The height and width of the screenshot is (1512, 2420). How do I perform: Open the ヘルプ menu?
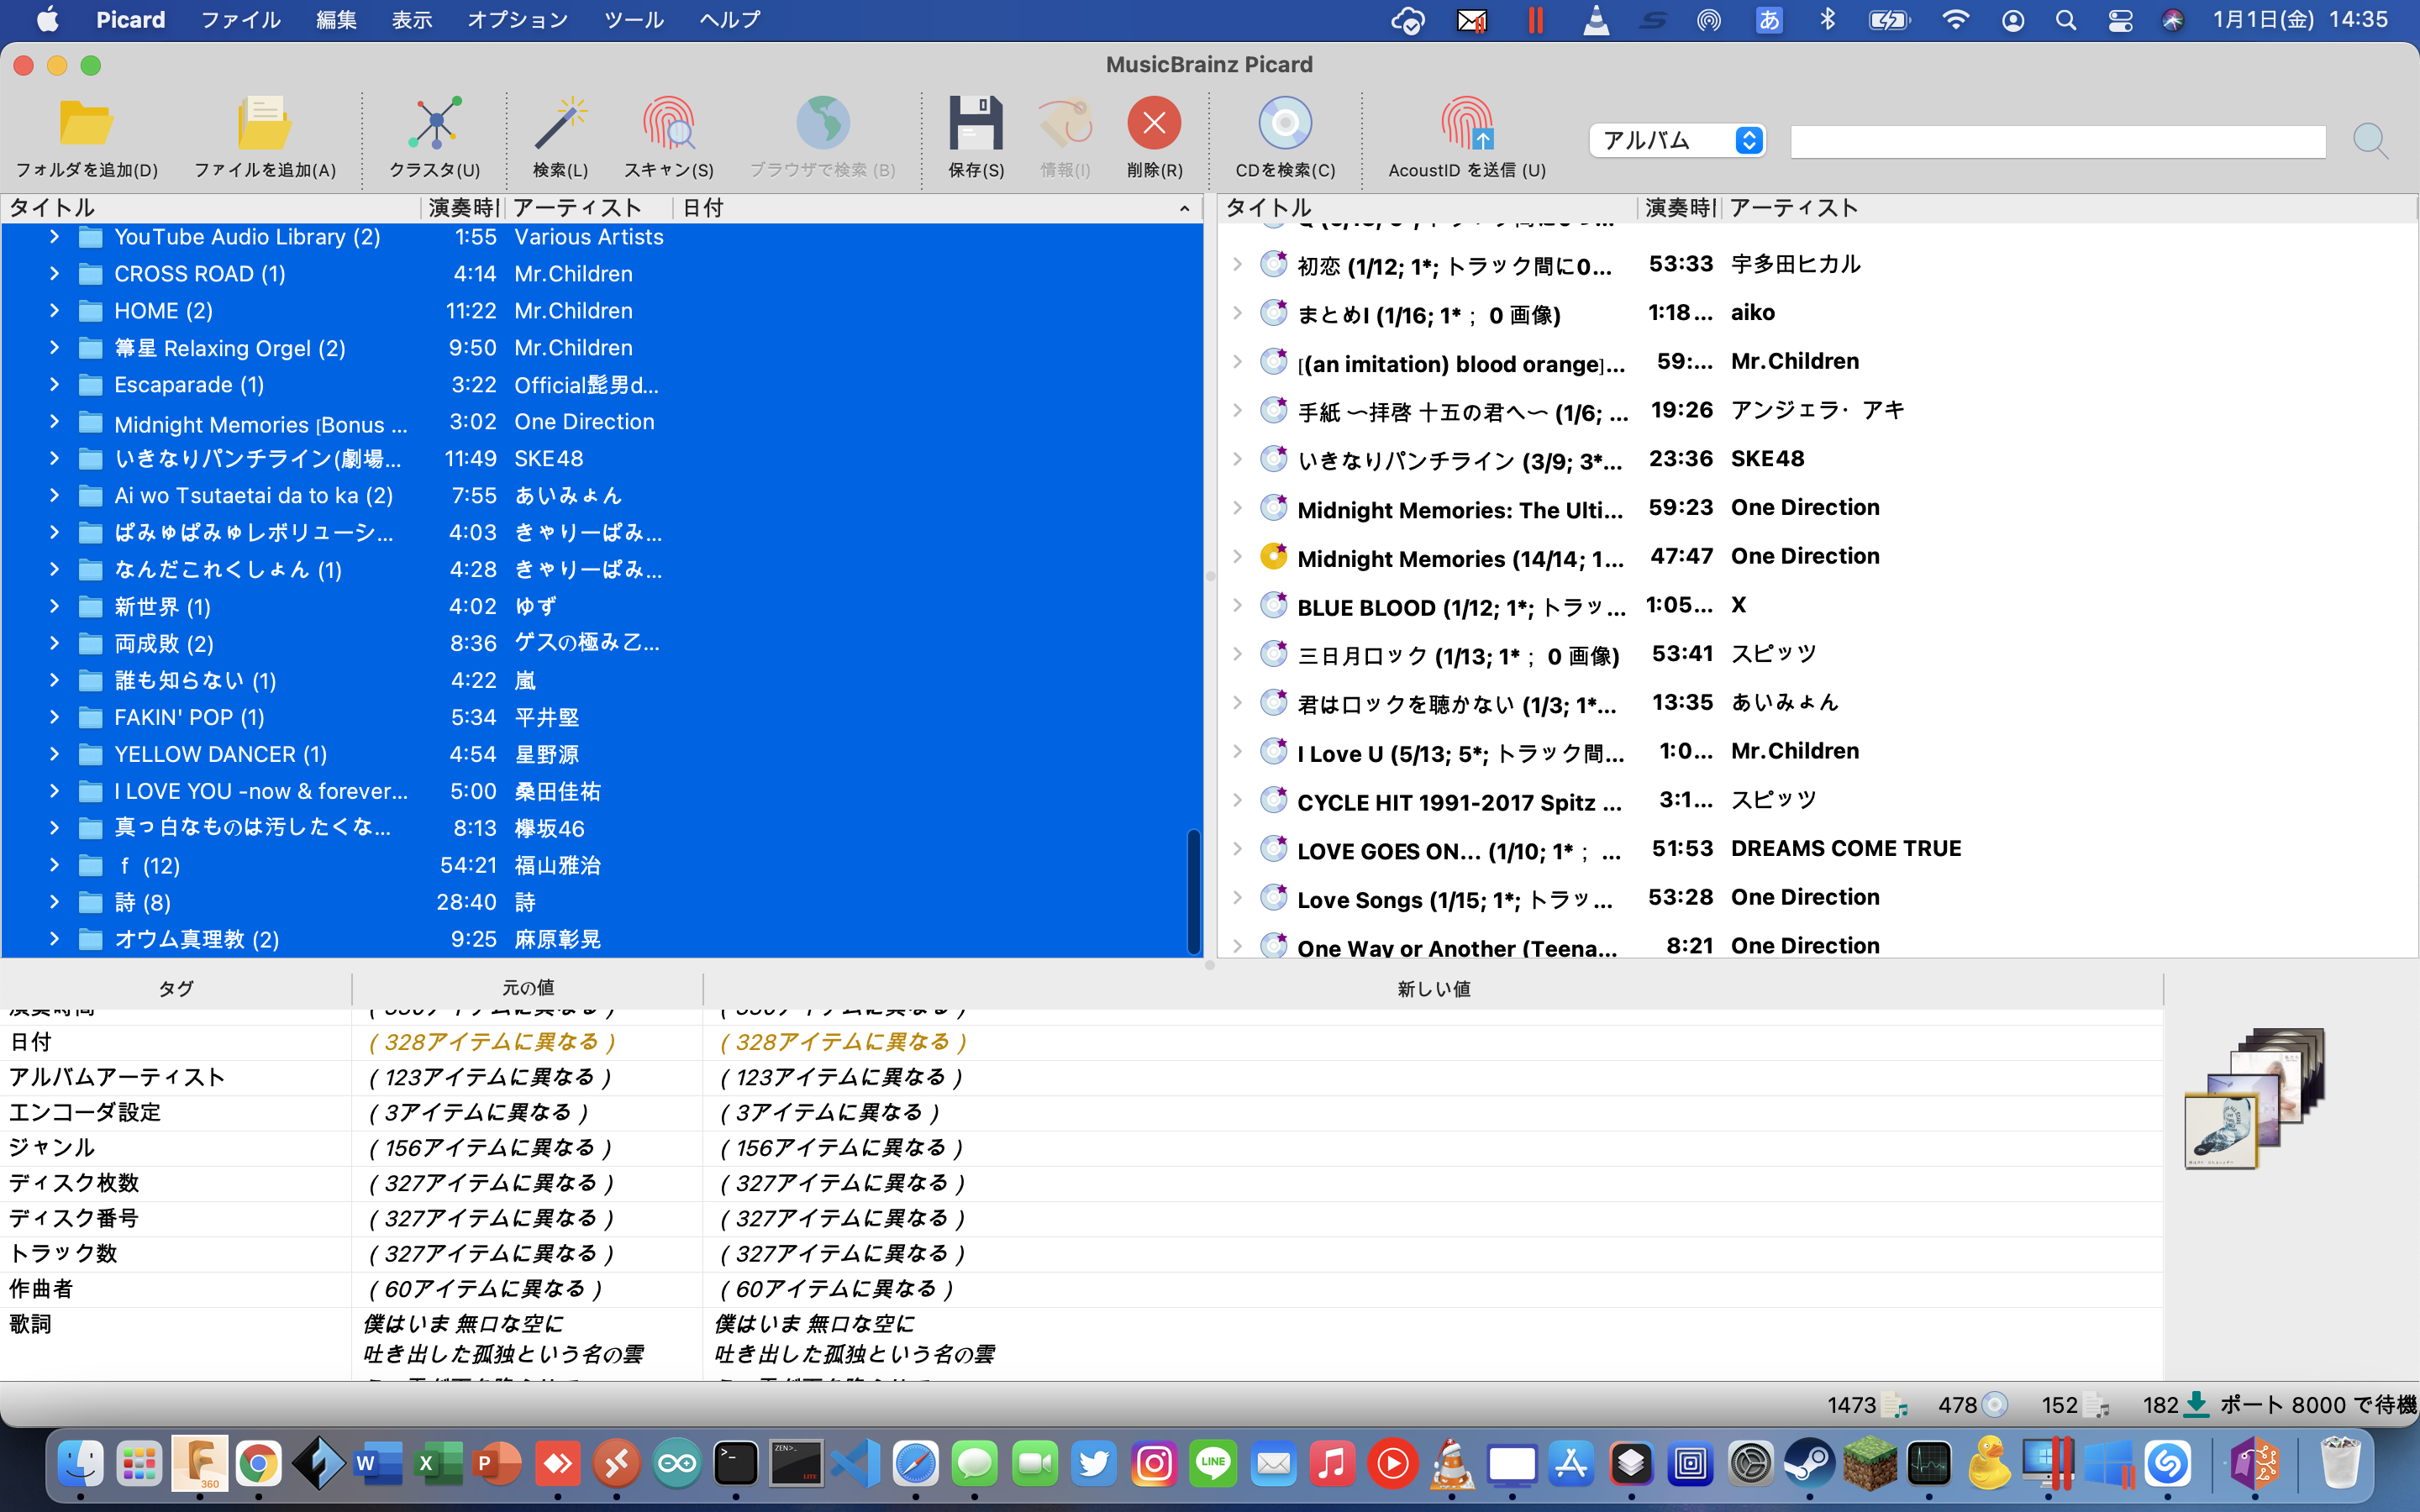(x=730, y=20)
